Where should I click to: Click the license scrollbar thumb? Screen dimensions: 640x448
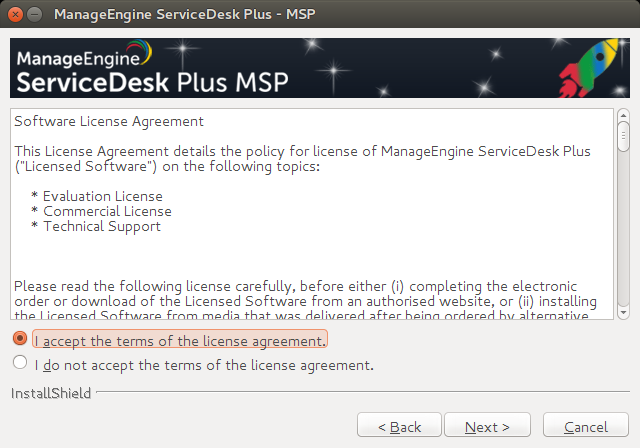tap(623, 137)
